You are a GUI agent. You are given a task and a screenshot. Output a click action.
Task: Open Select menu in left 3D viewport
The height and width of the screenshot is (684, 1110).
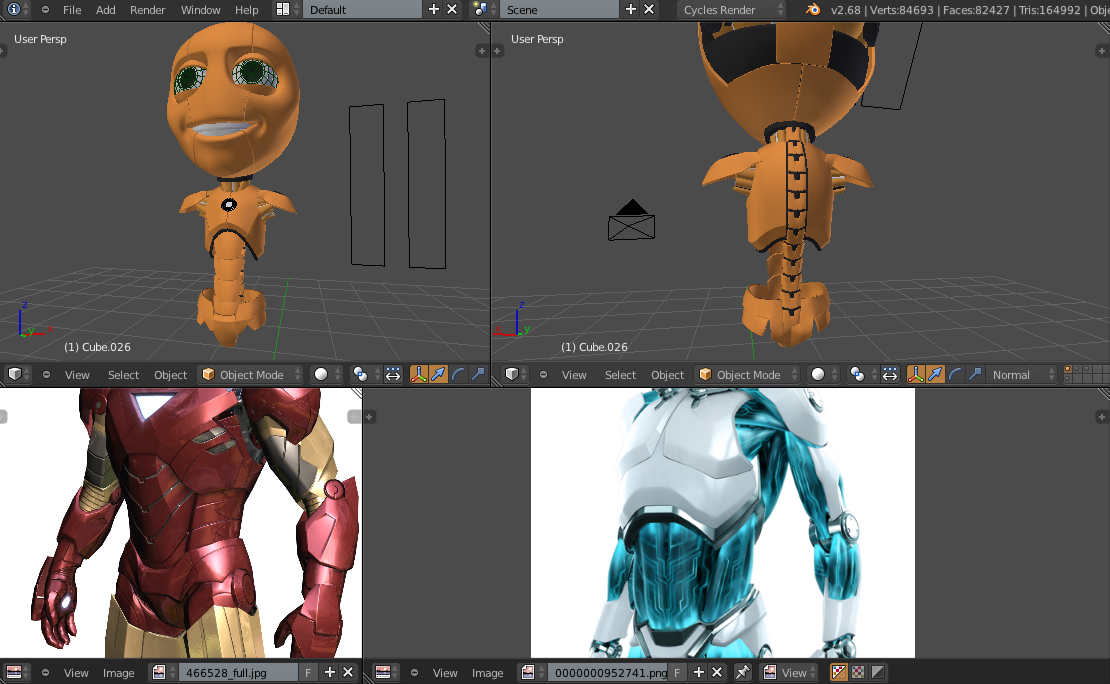tap(123, 375)
